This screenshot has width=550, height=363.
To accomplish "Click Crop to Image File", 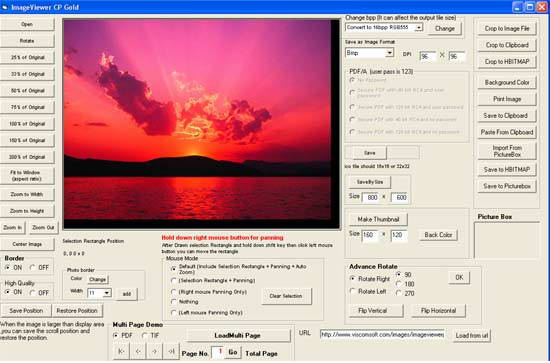I will point(507,28).
